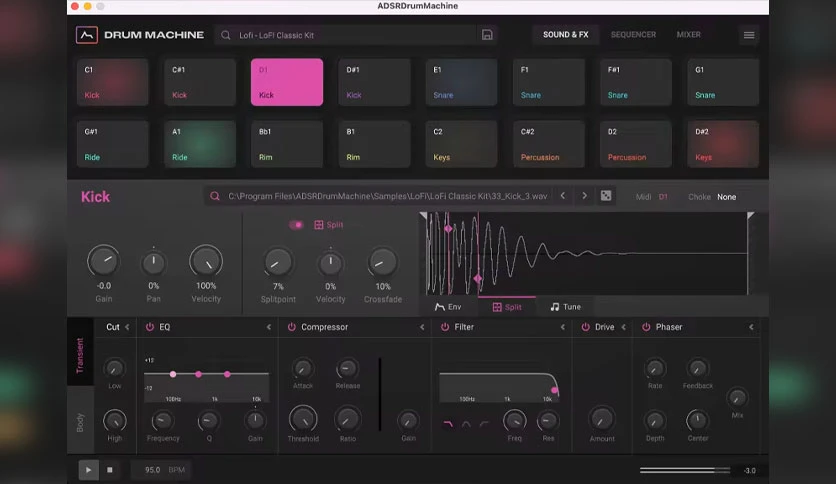The image size is (836, 484).
Task: Trigger the C1 Kick pad
Action: tap(112, 82)
